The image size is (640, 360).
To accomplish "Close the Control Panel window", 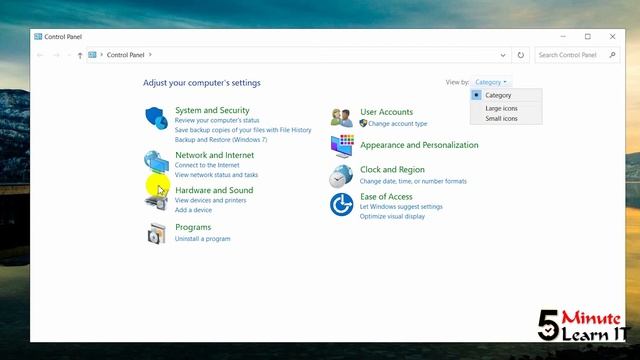I will (x=613, y=37).
